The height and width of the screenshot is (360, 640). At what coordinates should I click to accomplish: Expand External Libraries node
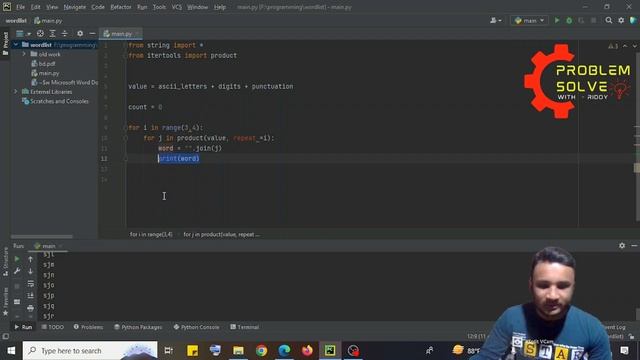click(x=16, y=92)
